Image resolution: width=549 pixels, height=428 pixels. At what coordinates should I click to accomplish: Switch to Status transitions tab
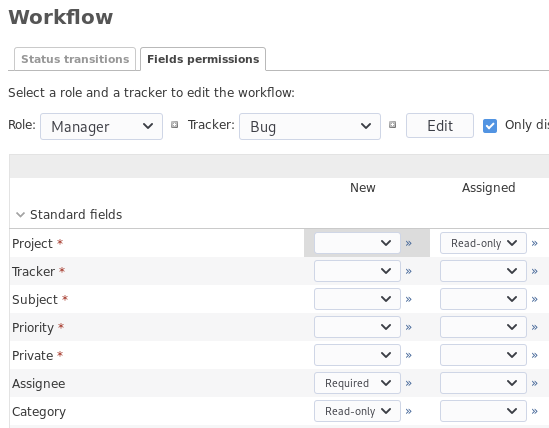pyautogui.click(x=75, y=59)
